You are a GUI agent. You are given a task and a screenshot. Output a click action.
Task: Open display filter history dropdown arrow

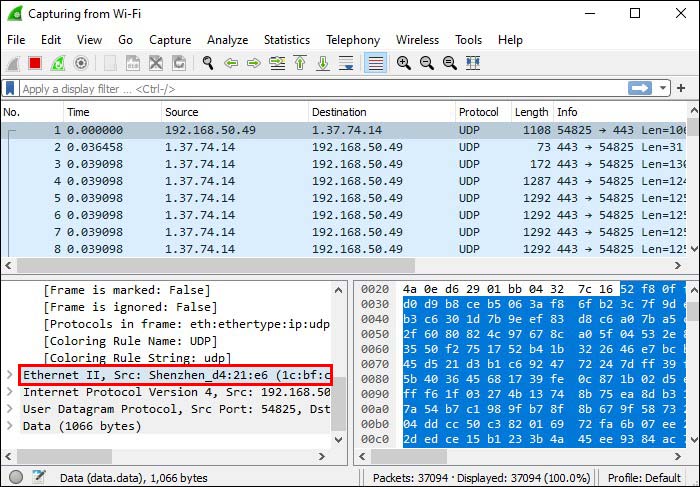coord(663,88)
